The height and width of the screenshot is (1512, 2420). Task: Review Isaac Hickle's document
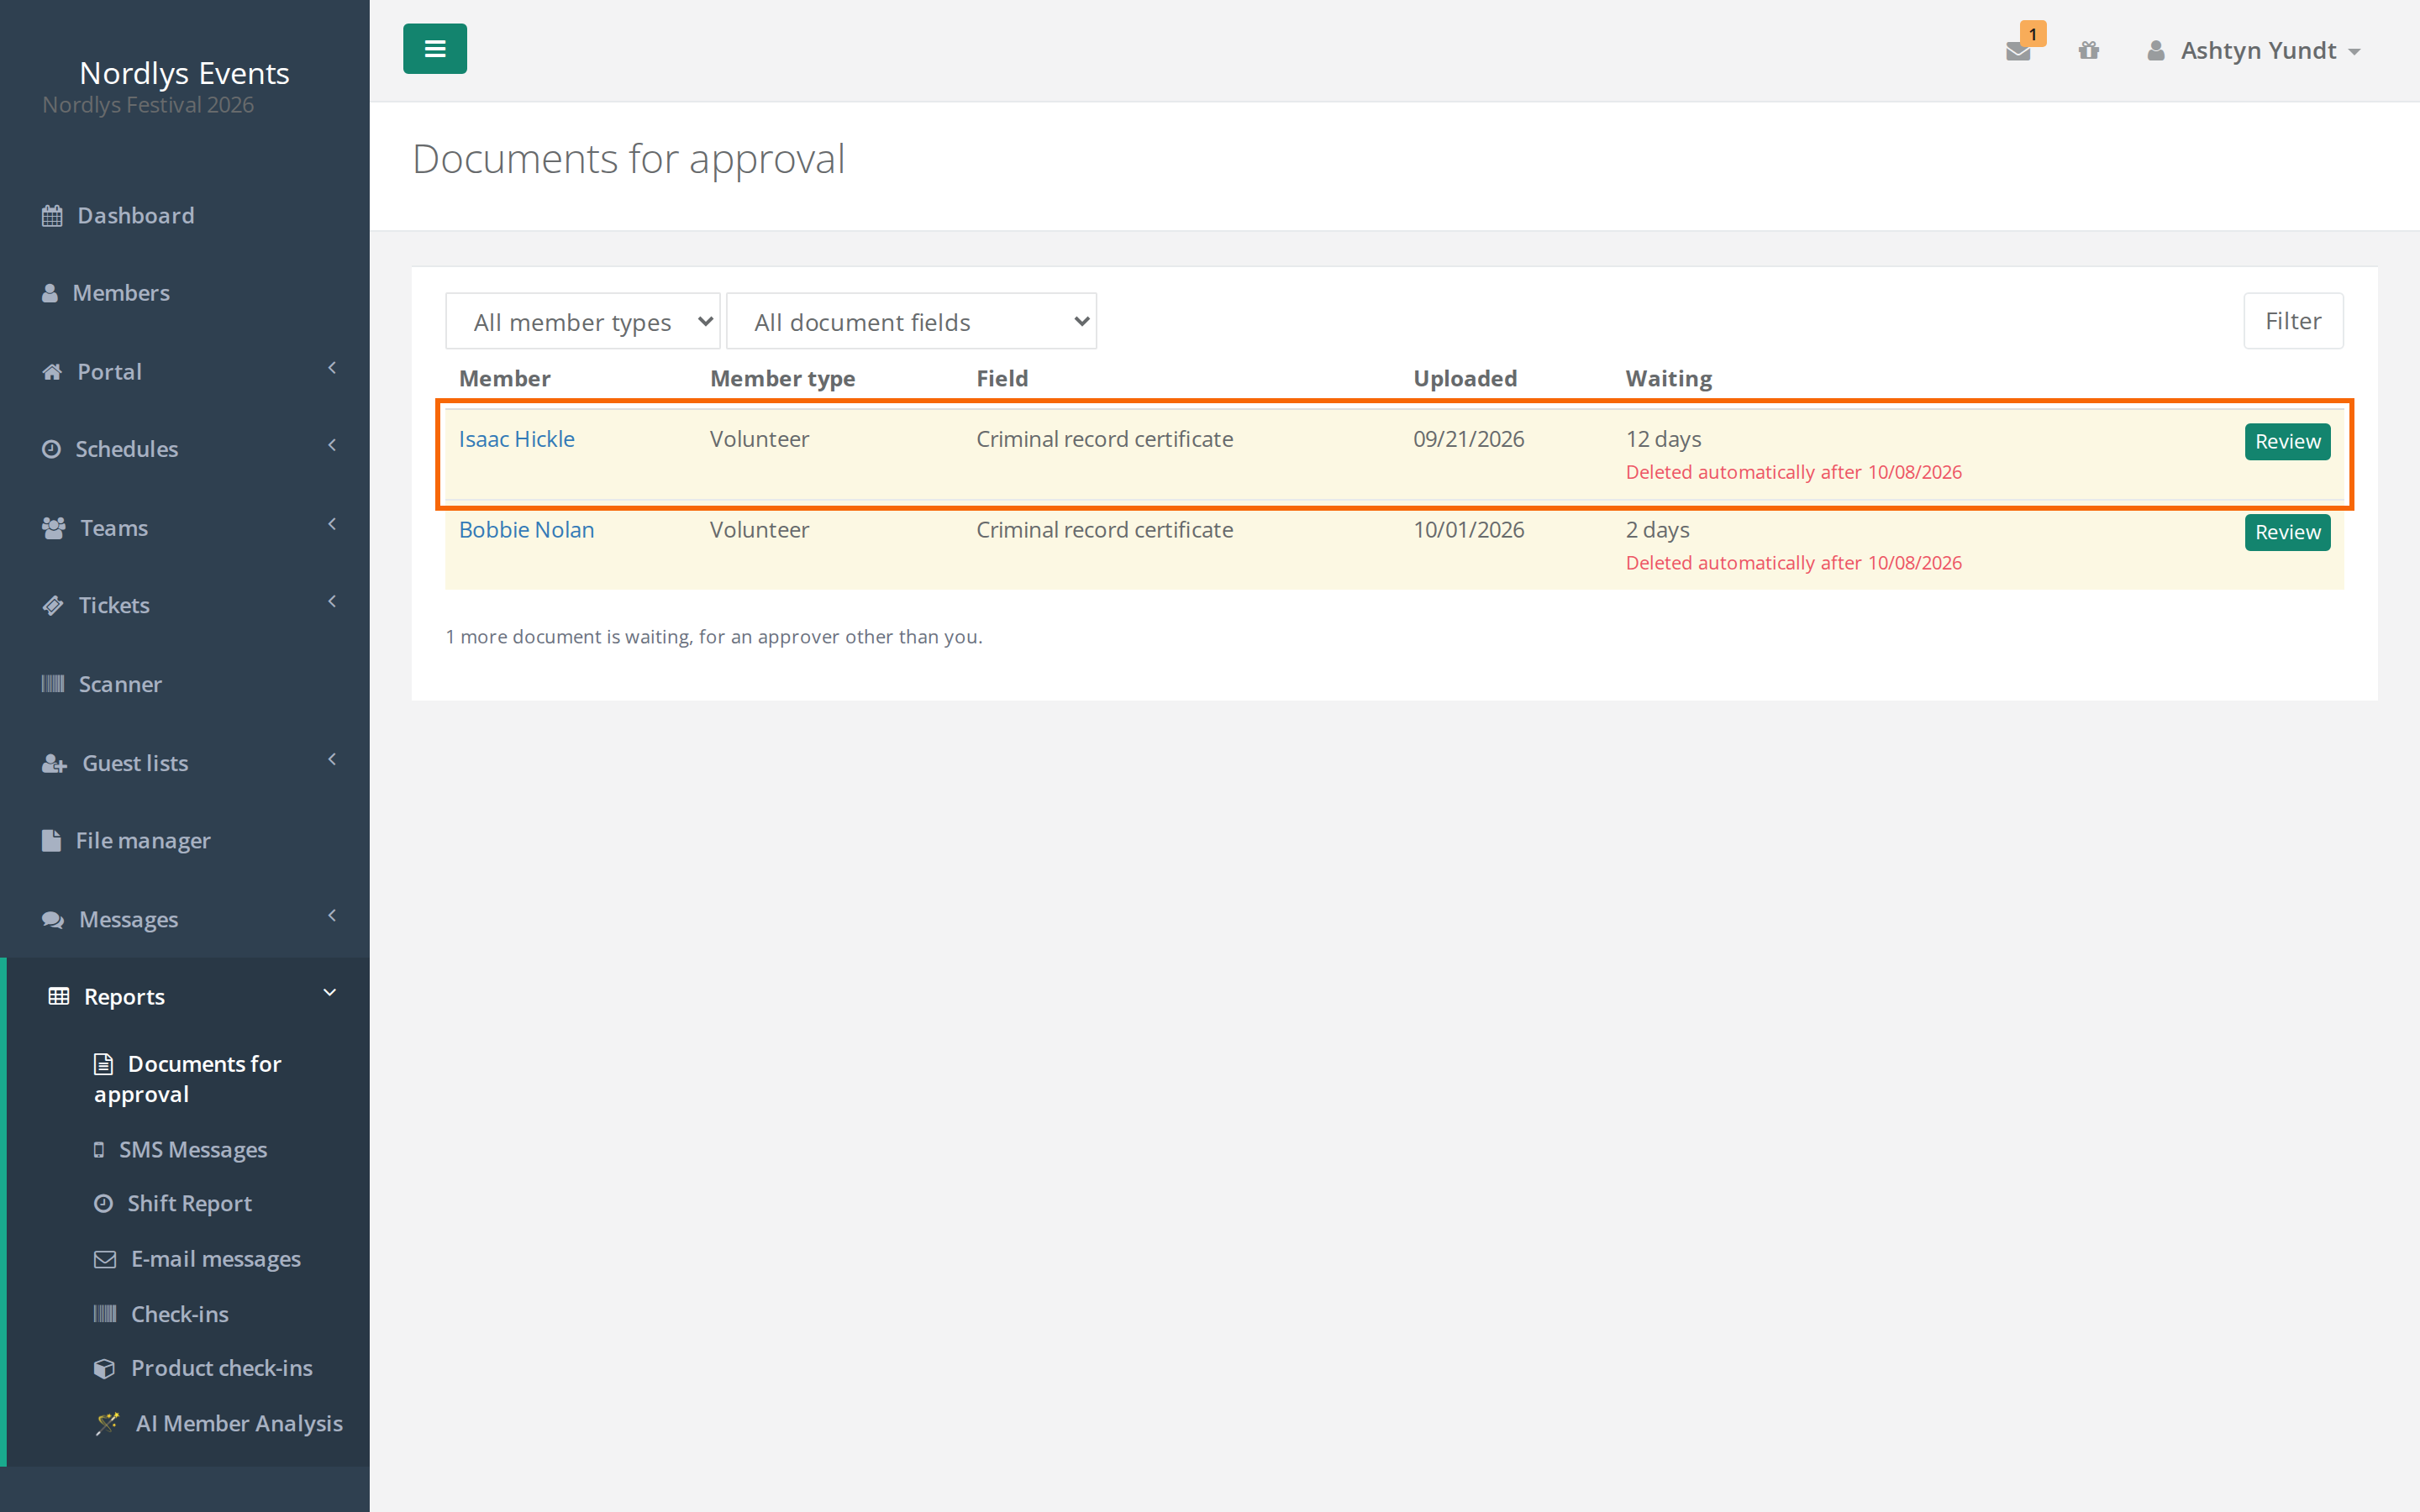[x=2287, y=441]
